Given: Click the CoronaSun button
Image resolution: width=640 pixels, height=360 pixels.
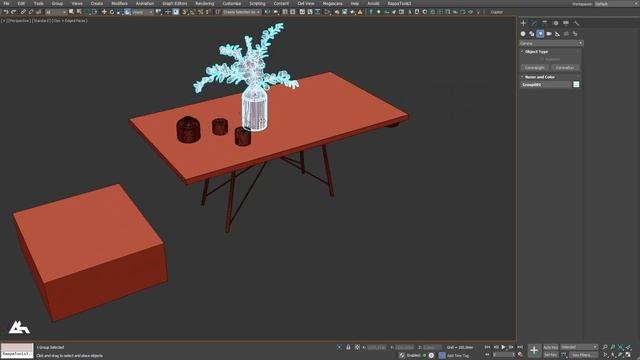Looking at the screenshot, I should click(565, 68).
